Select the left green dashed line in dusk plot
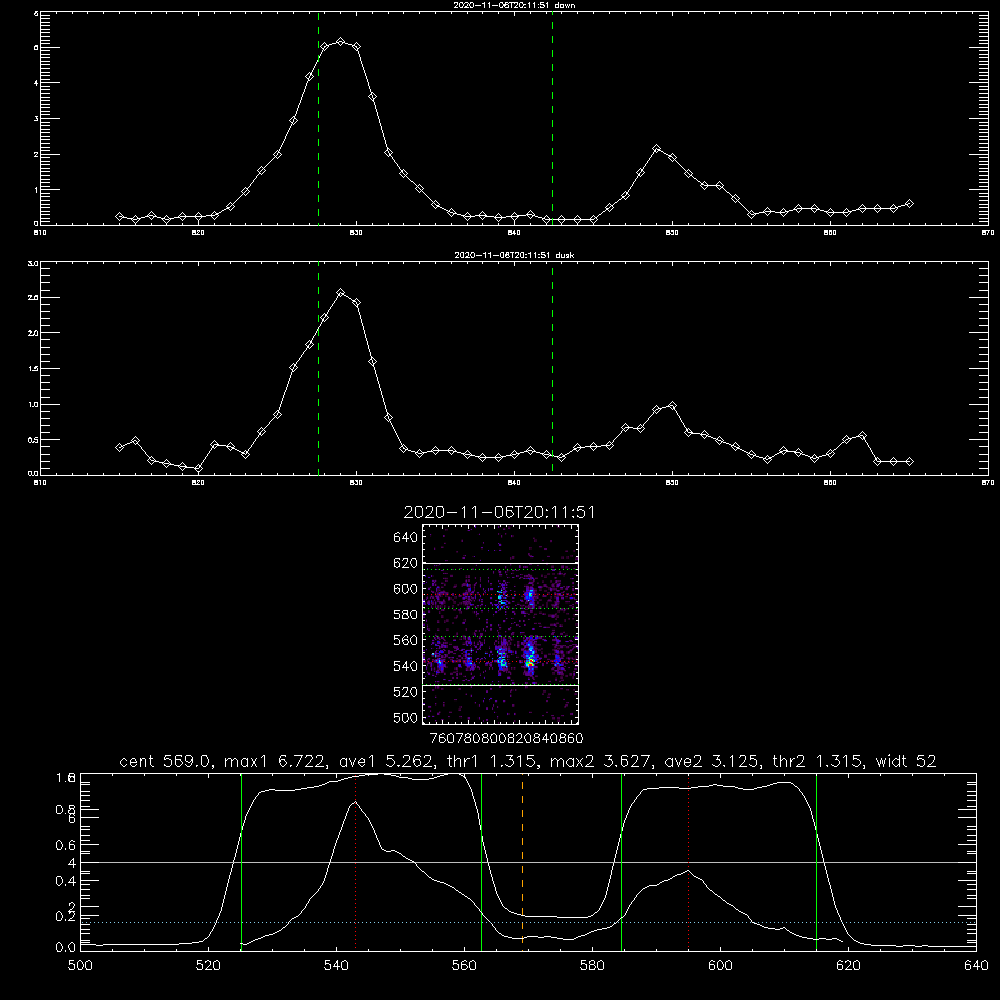This screenshot has width=1000, height=1000. [x=318, y=368]
